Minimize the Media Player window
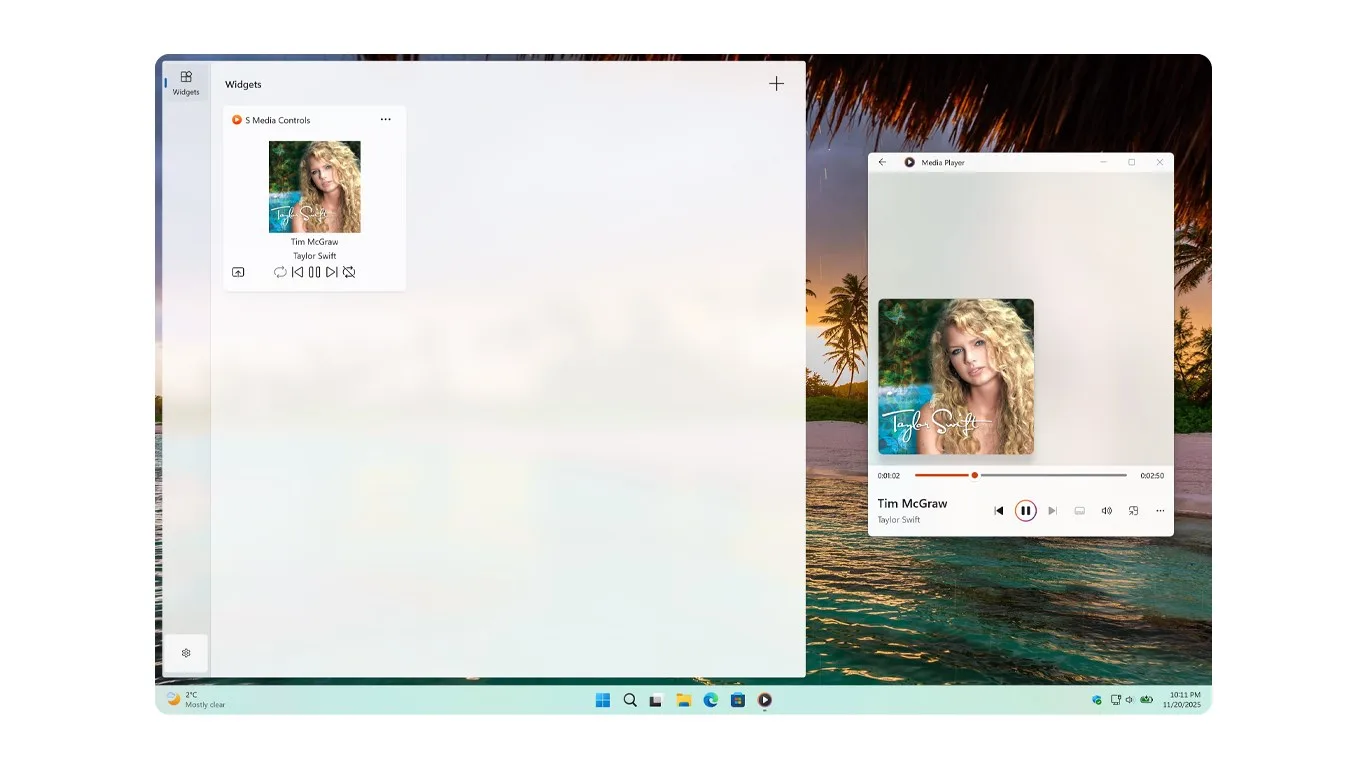Screen dimensions: 1366x768 [x=1104, y=162]
